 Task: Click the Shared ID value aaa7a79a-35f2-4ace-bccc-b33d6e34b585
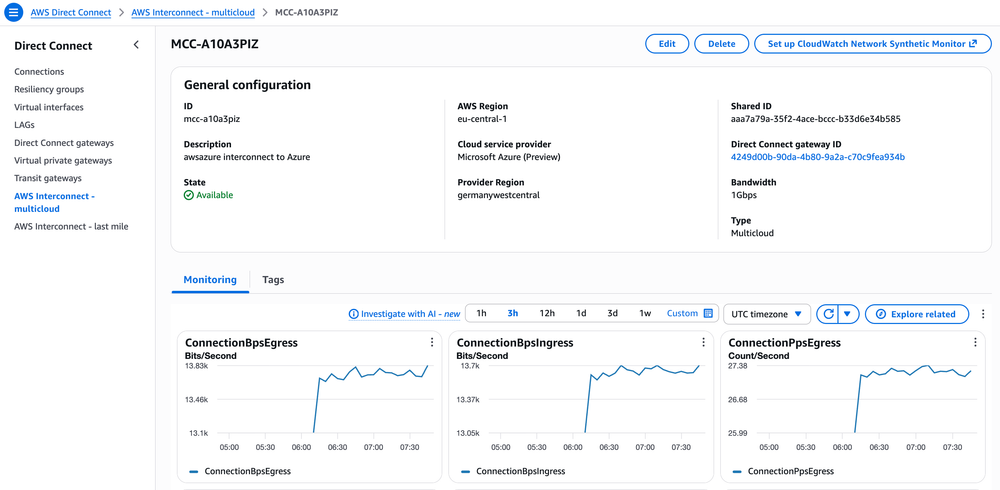(816, 119)
